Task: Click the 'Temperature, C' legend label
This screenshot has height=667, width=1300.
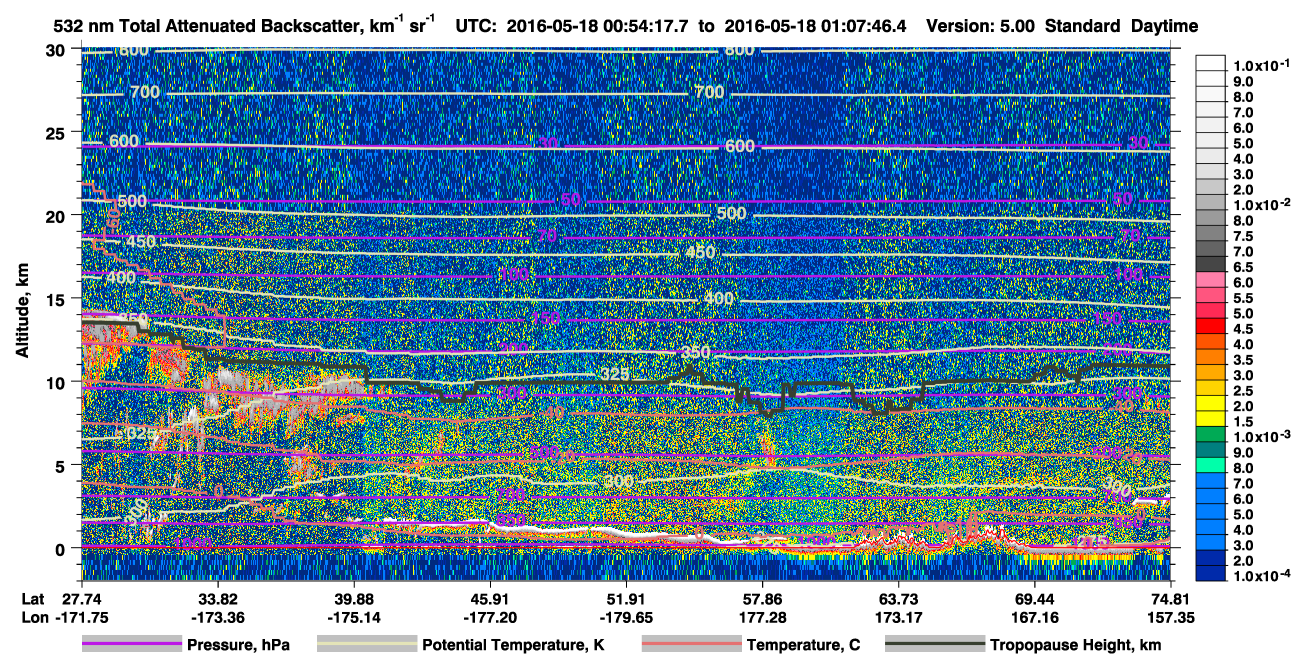Action: coord(803,646)
